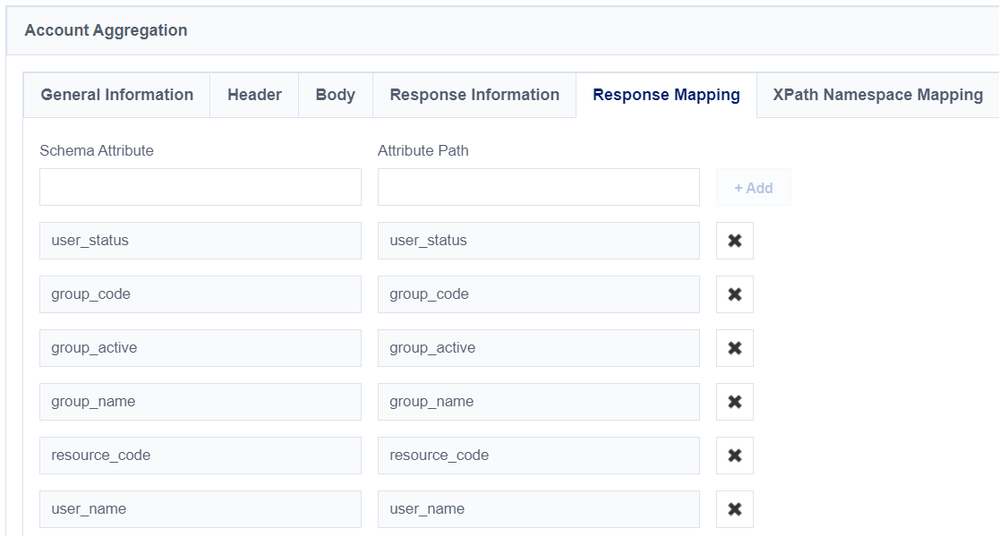The width and height of the screenshot is (999, 536).
Task: Delete the user_name mapping row
Action: point(734,509)
